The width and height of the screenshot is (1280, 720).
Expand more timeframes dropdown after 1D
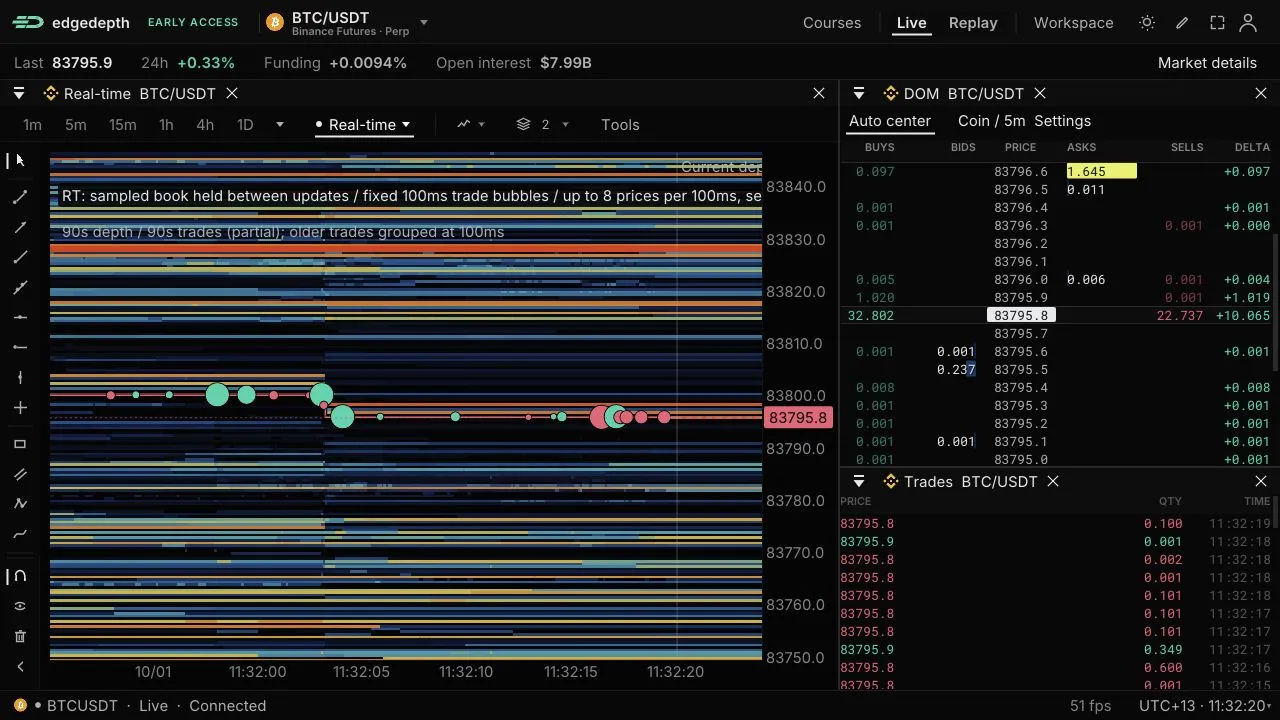[x=280, y=125]
